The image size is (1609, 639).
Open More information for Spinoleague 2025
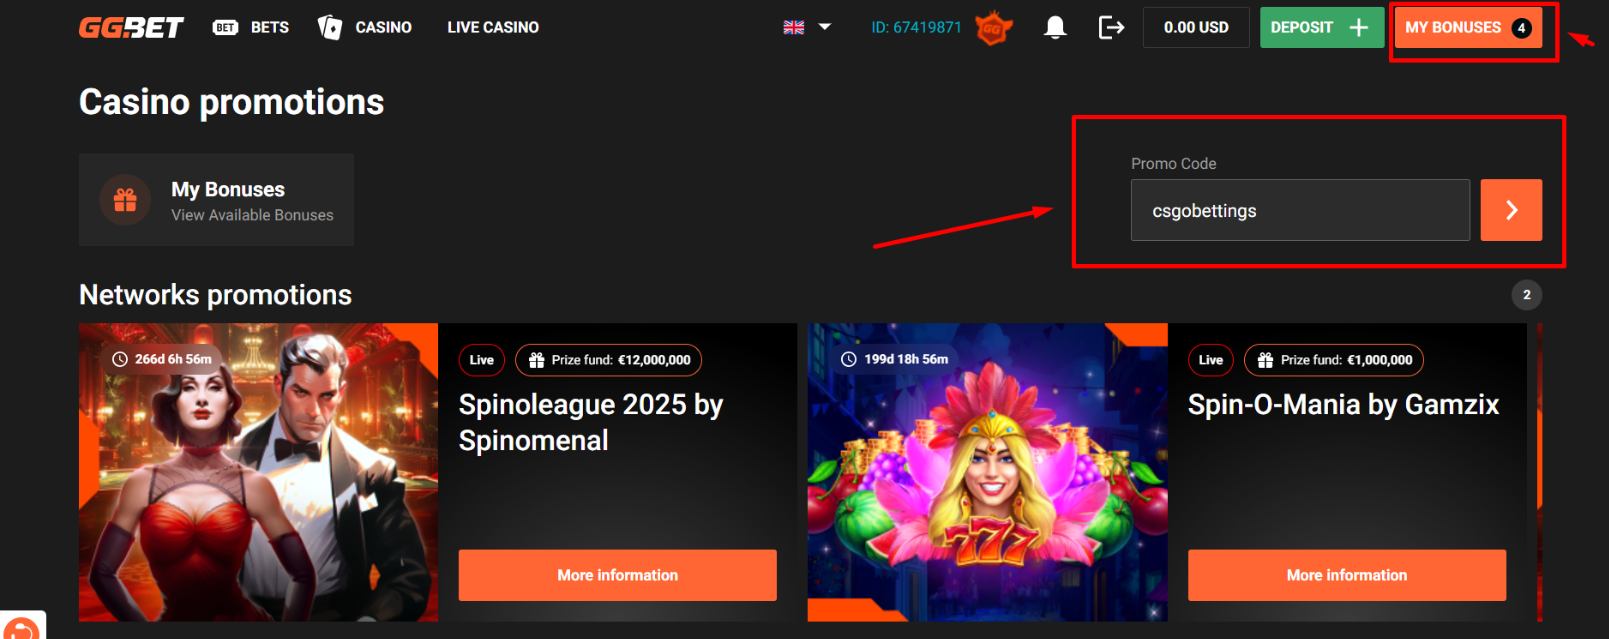pyautogui.click(x=617, y=575)
